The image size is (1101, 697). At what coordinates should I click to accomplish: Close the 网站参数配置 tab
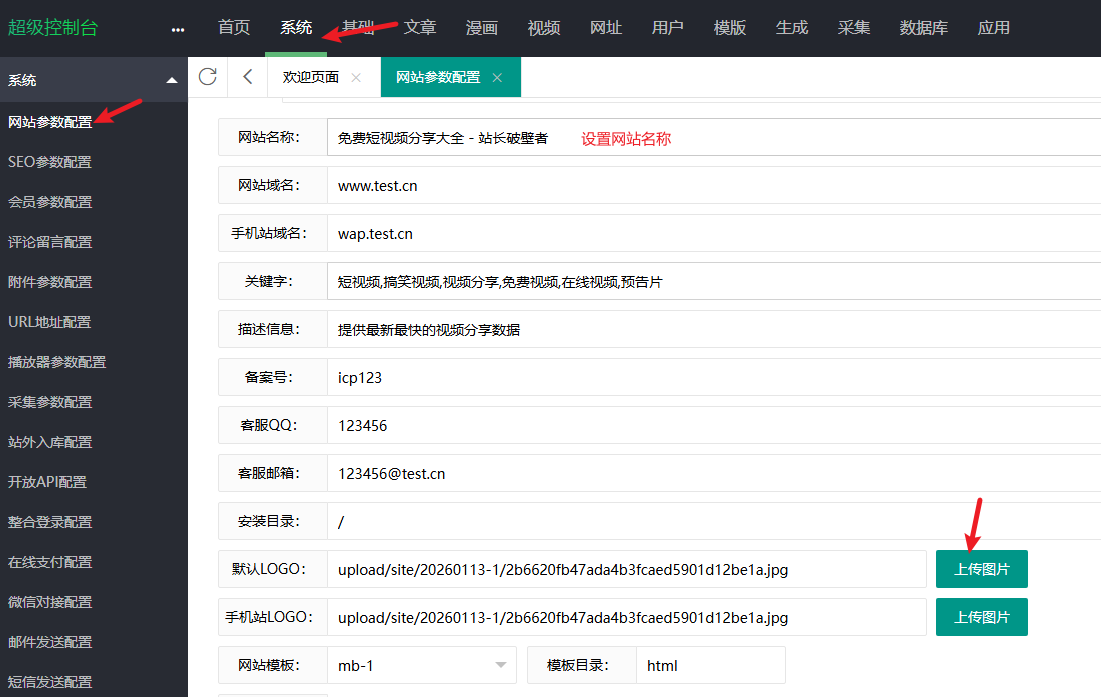click(x=497, y=78)
